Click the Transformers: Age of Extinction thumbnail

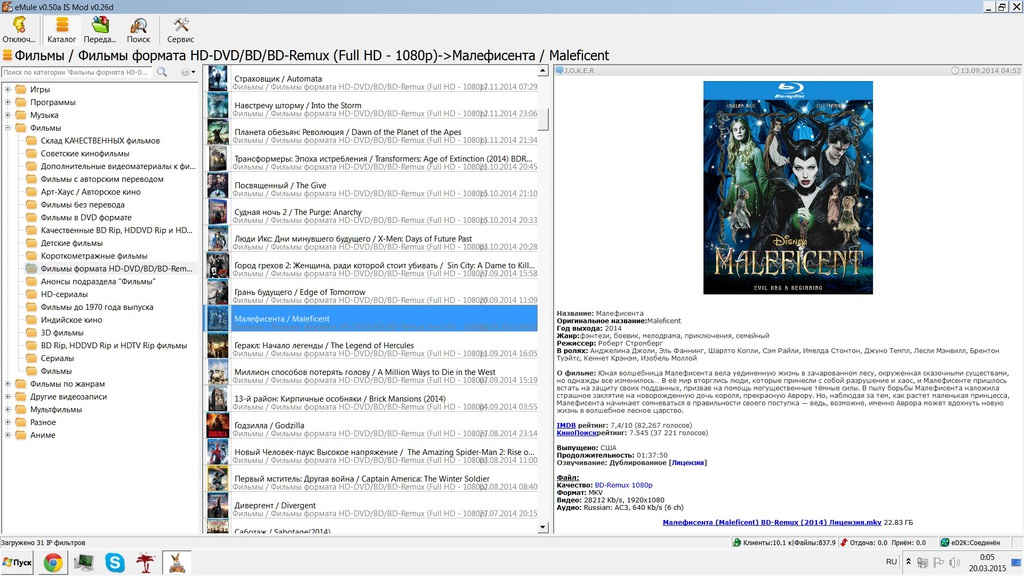coord(217,159)
